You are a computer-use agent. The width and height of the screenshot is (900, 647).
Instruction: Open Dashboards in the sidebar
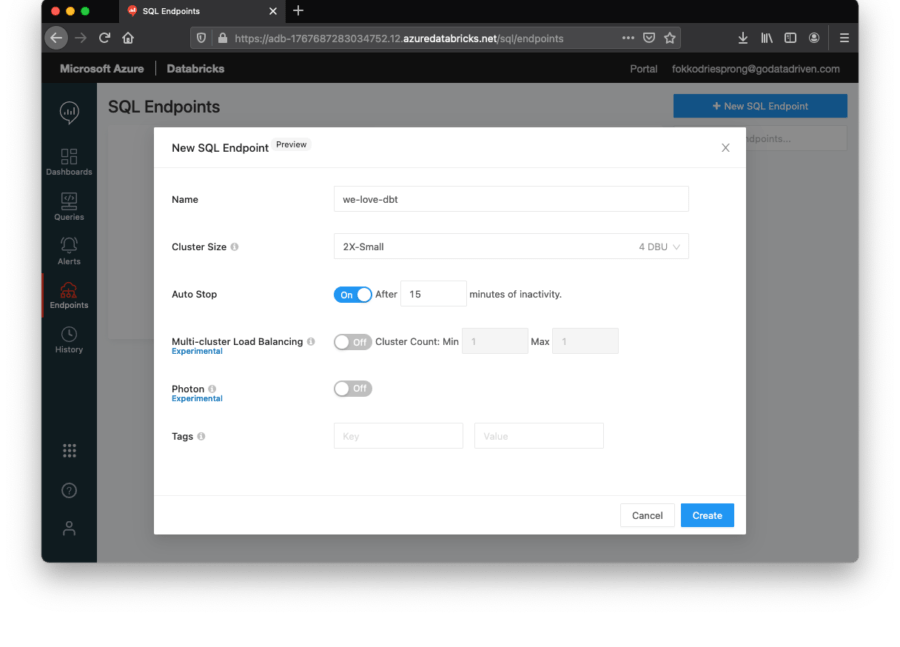pos(69,162)
